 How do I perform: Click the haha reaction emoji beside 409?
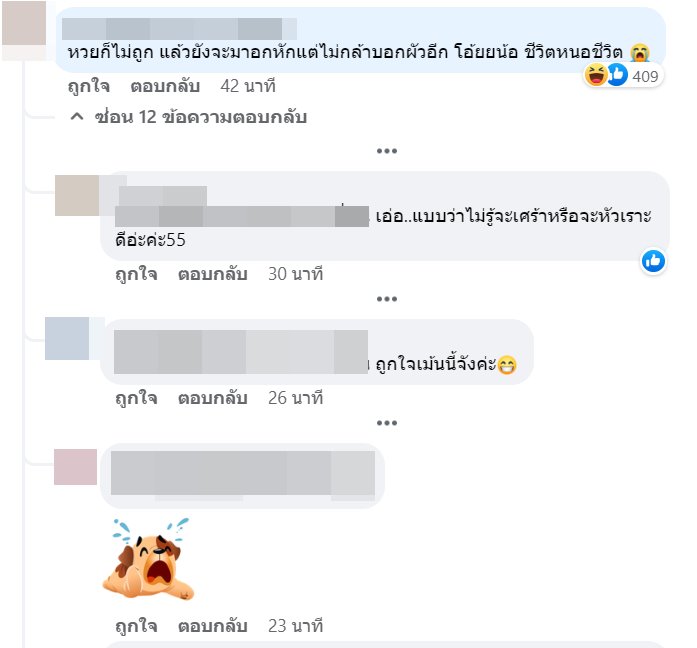click(596, 75)
